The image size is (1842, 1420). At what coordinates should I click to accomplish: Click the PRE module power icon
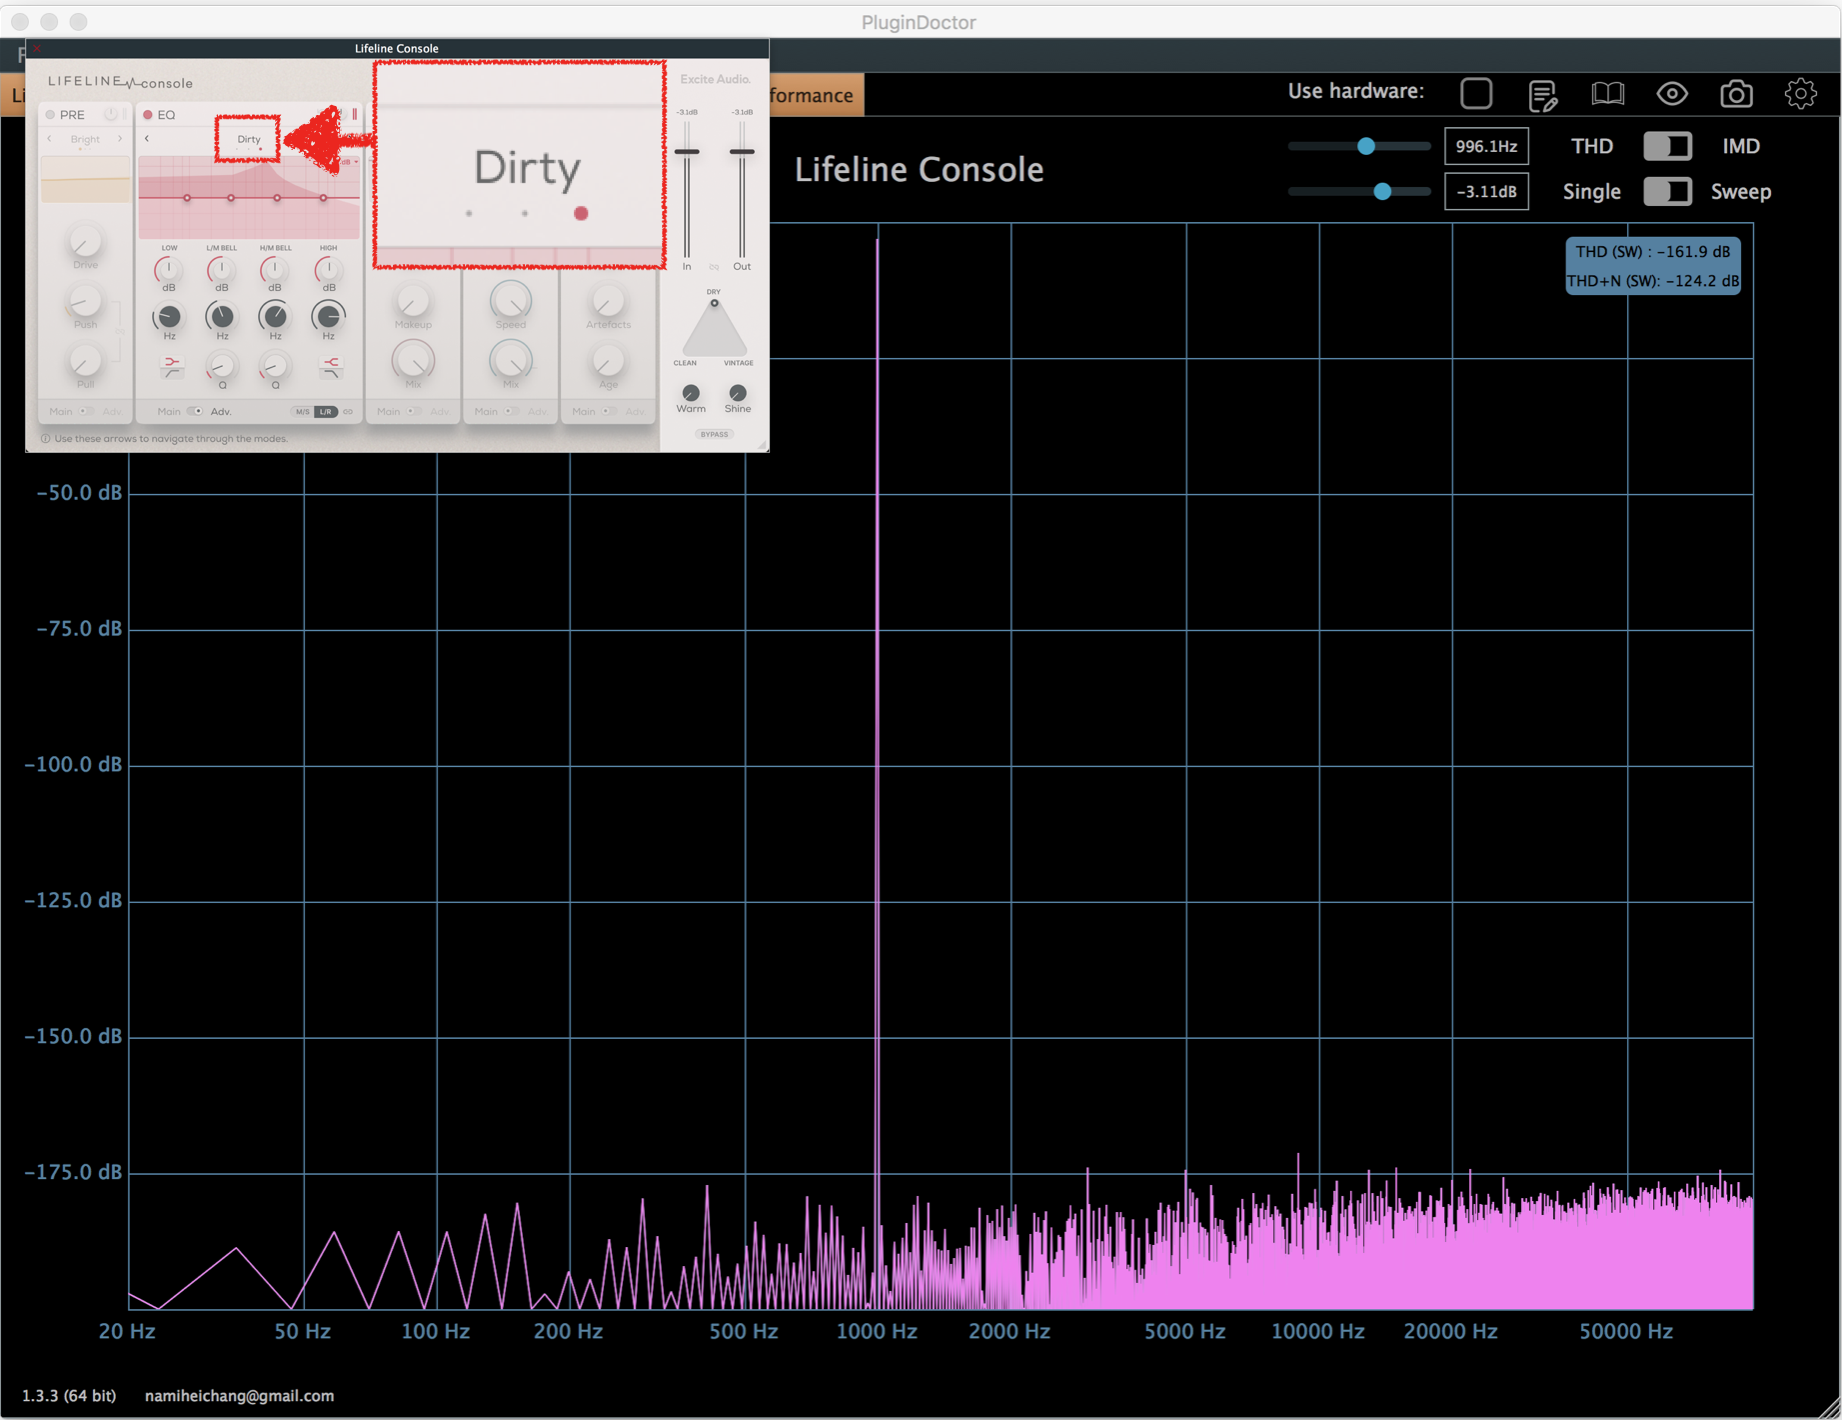click(x=111, y=114)
